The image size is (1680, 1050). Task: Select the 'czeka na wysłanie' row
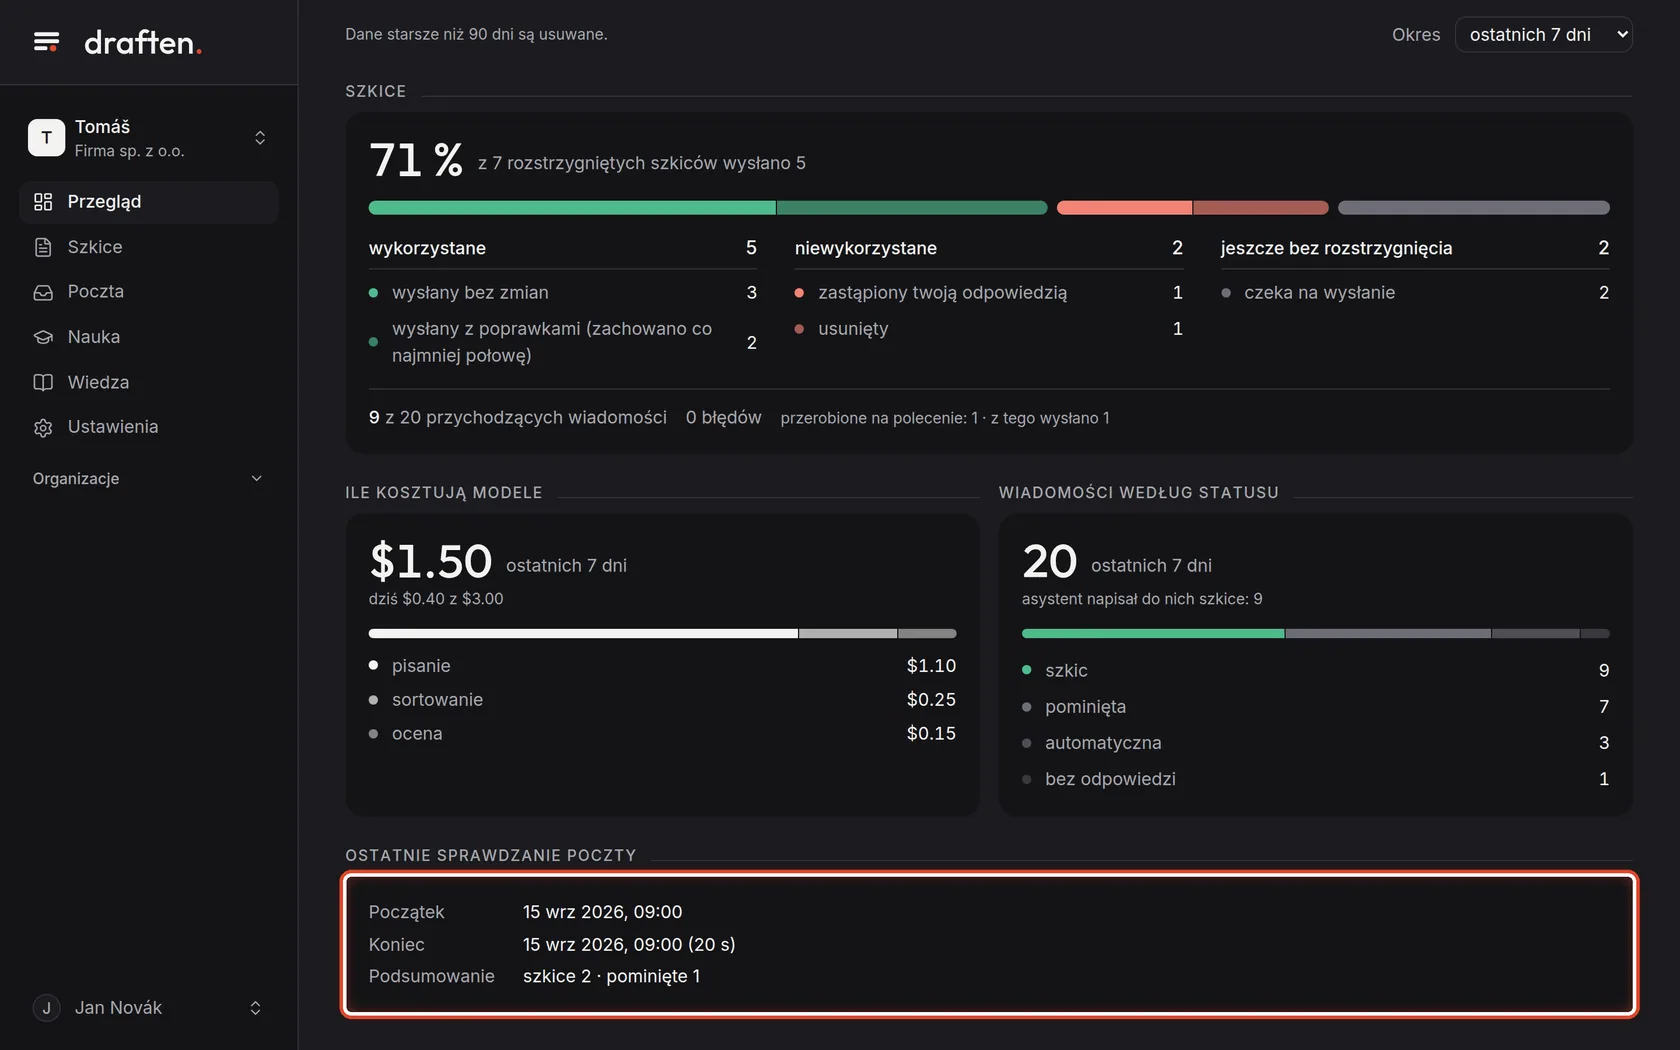pos(1415,293)
